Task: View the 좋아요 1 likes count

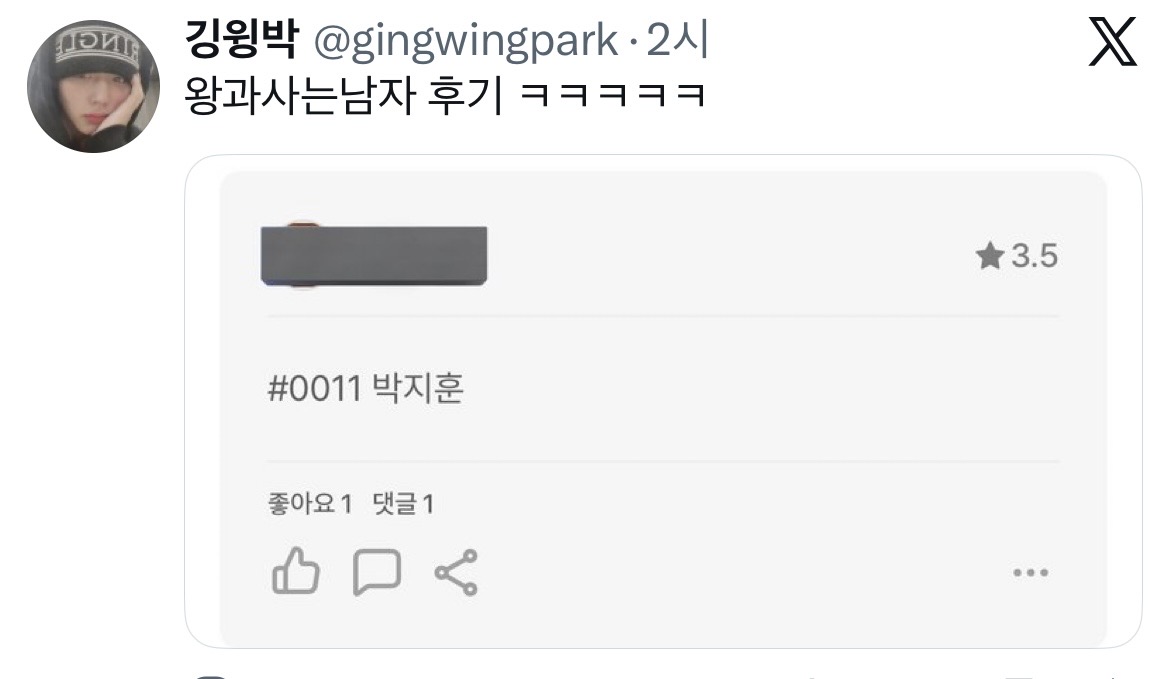Action: (x=310, y=504)
